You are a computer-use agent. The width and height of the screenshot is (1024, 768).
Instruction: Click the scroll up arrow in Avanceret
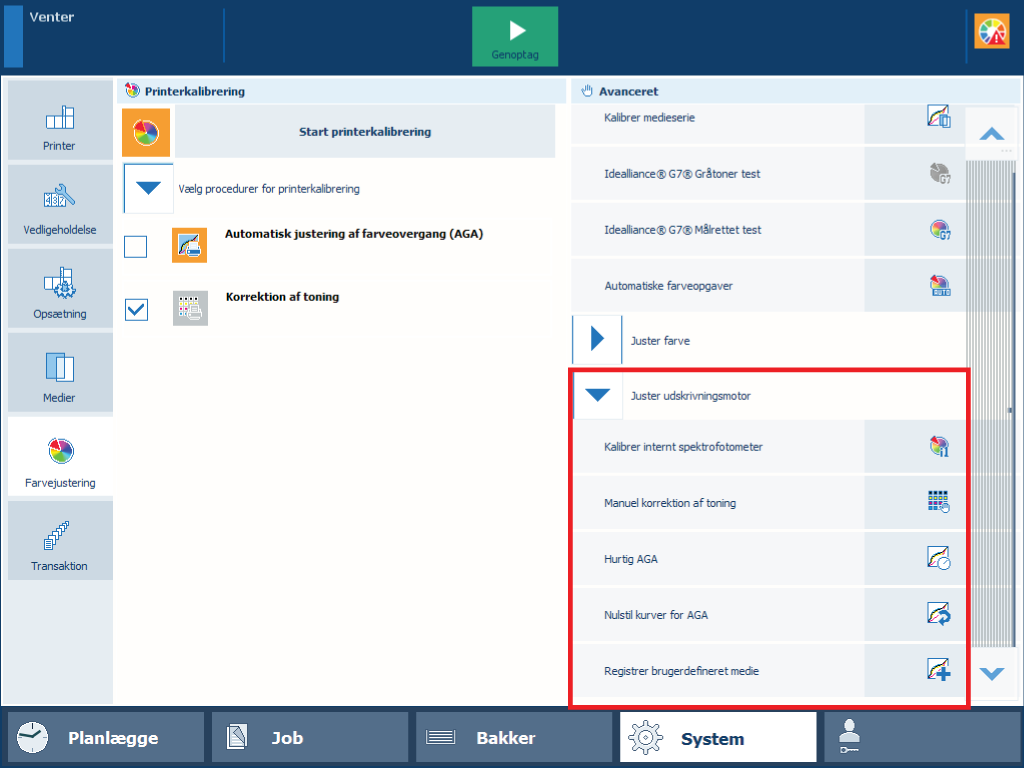coord(991,134)
